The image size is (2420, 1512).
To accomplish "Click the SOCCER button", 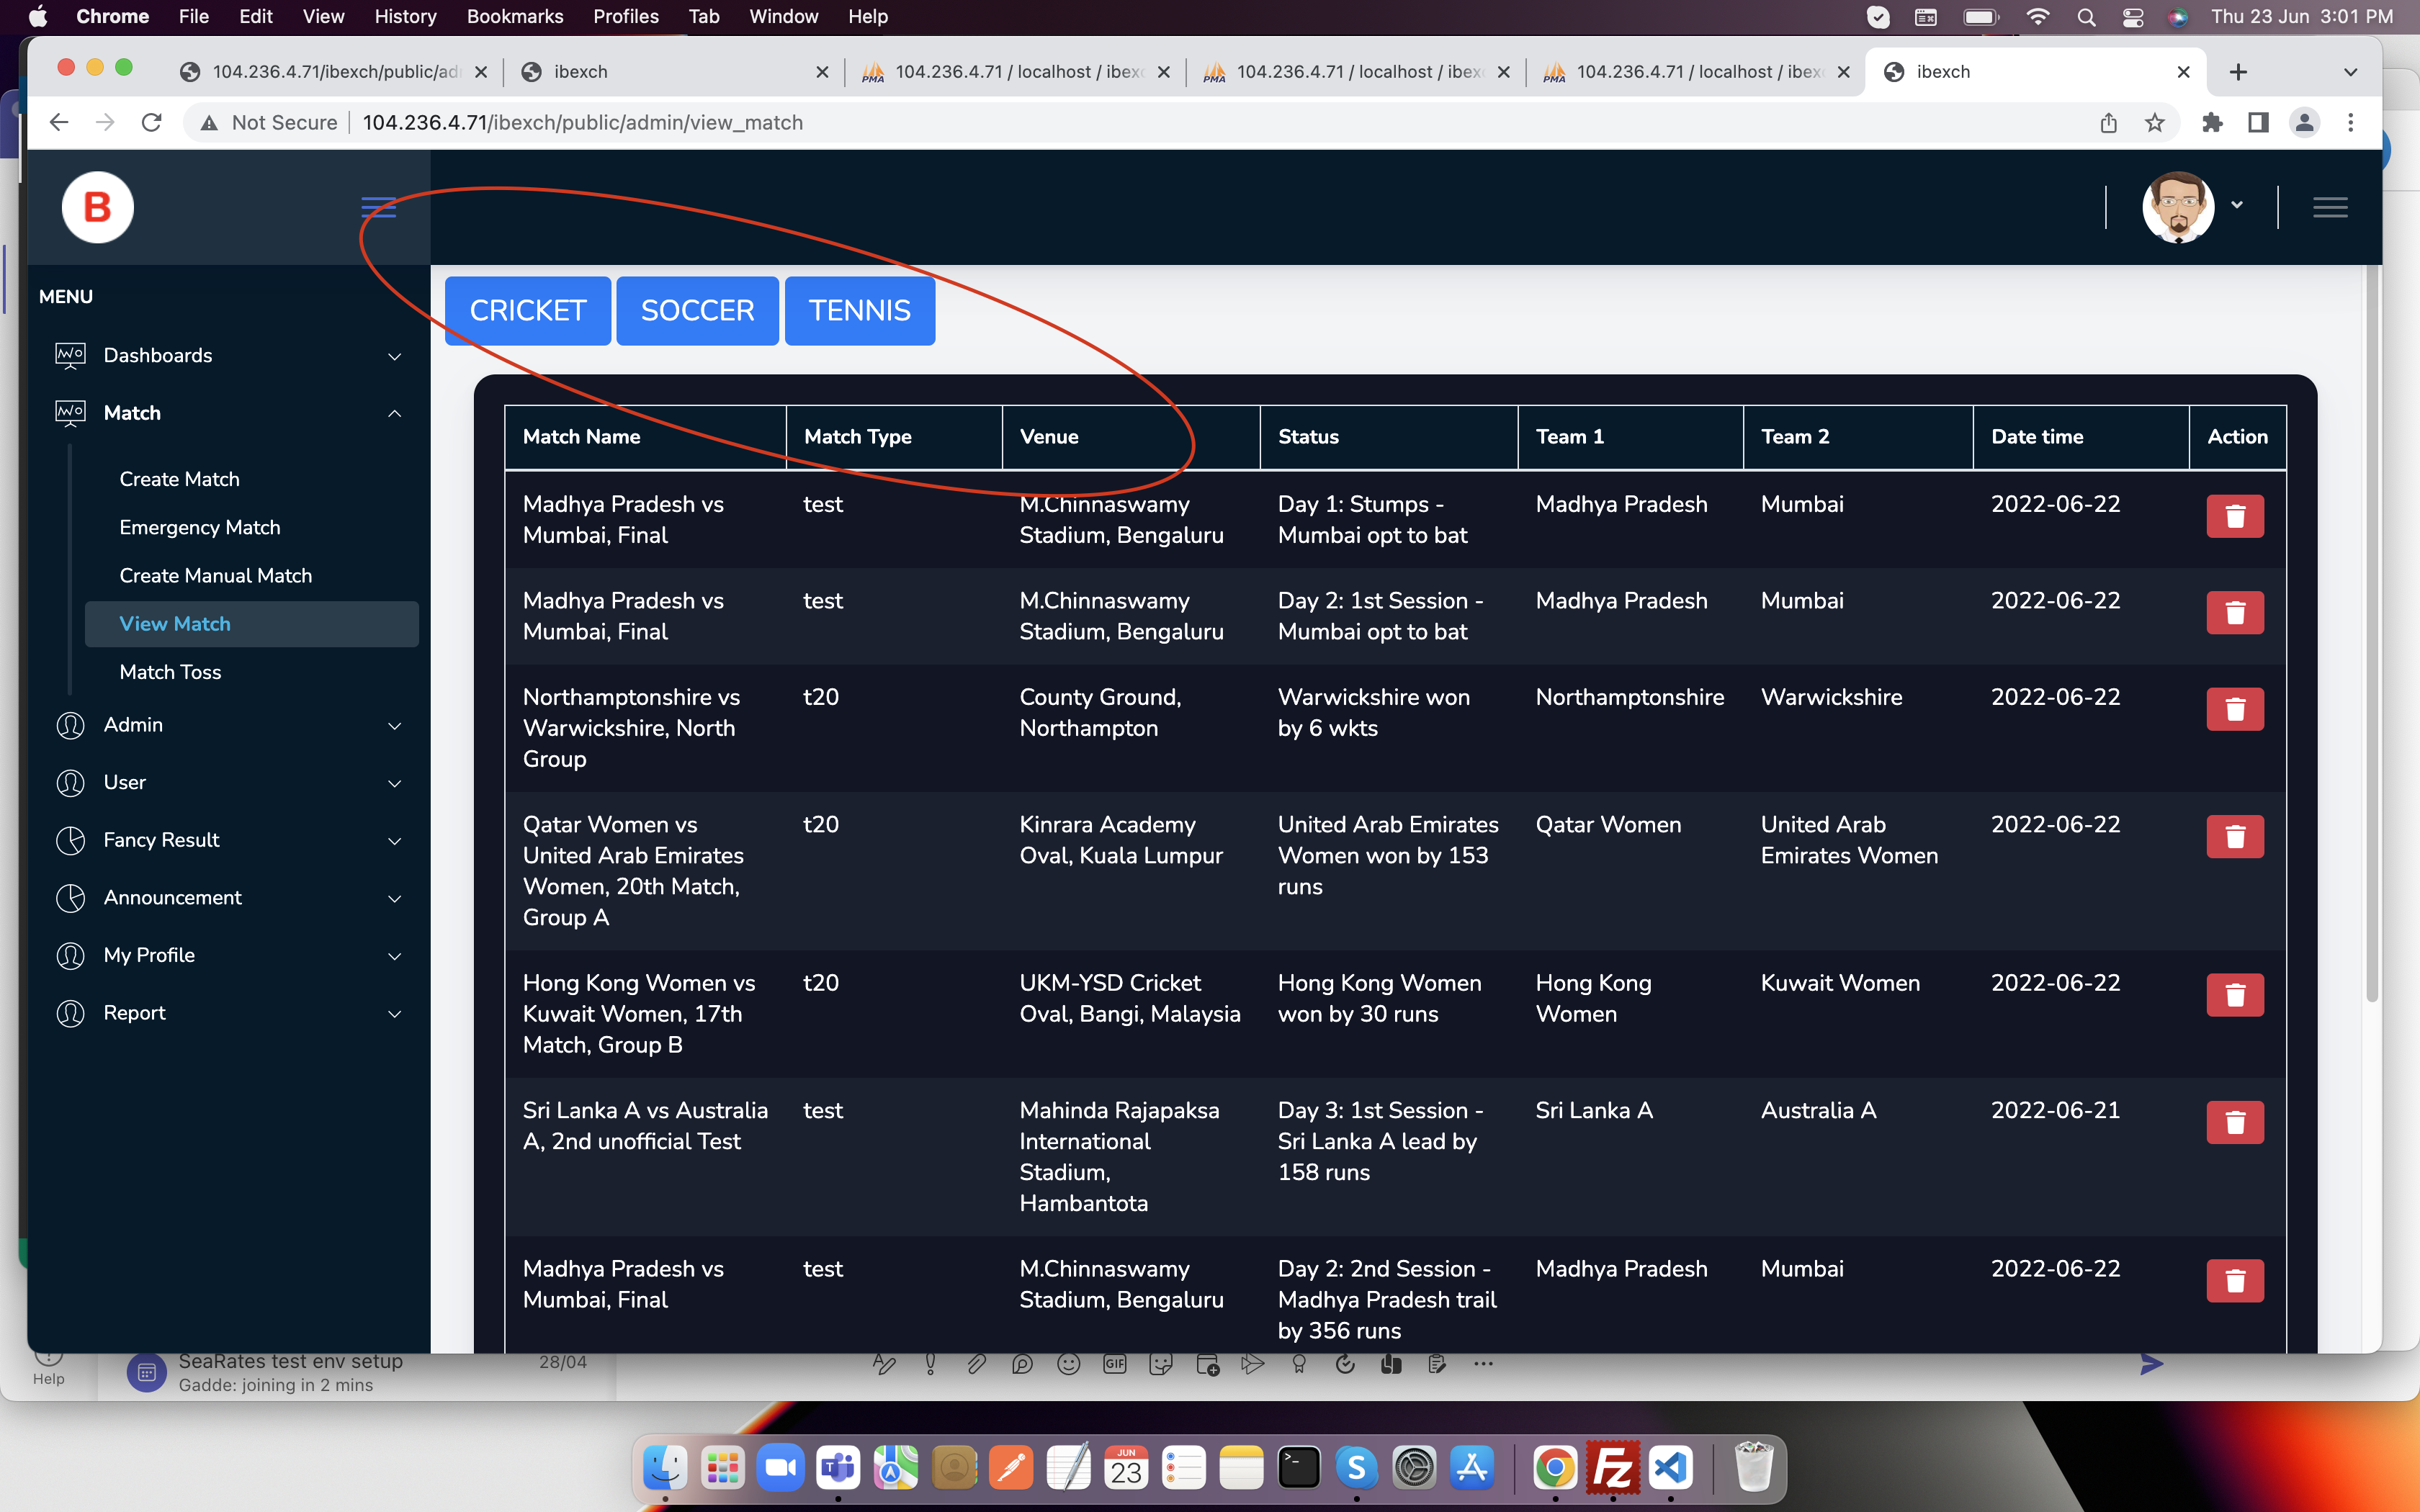I will tap(697, 311).
